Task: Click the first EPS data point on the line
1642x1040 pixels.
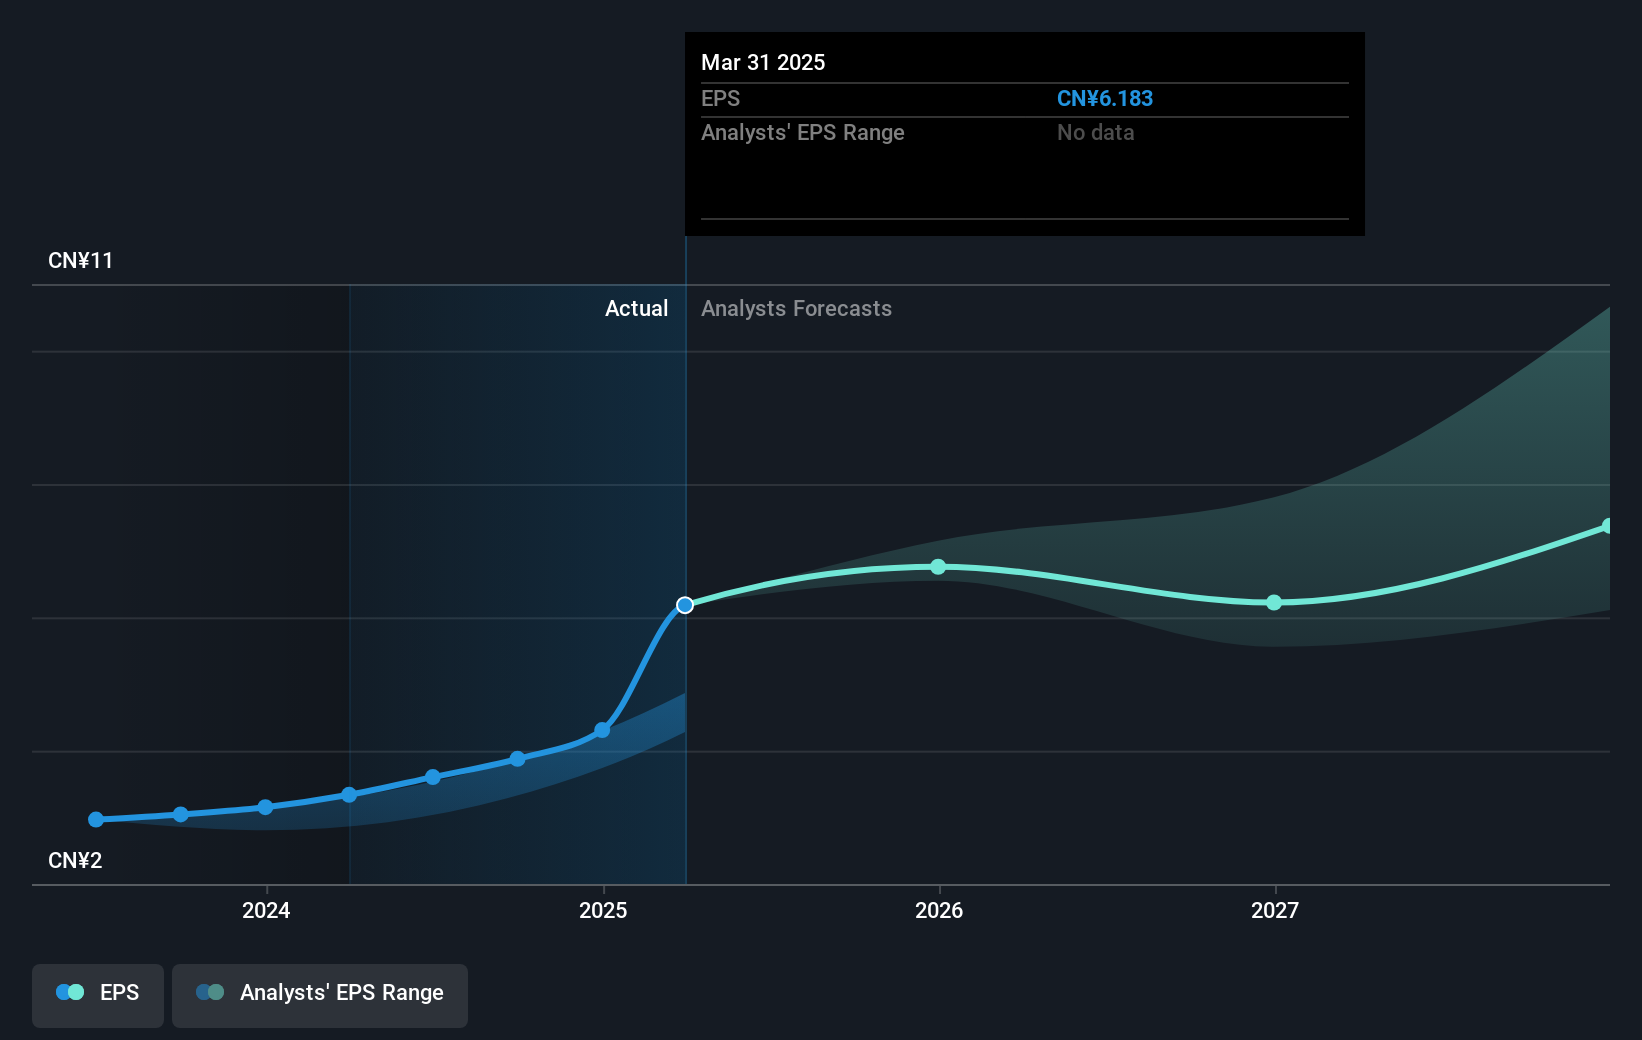Action: click(96, 819)
